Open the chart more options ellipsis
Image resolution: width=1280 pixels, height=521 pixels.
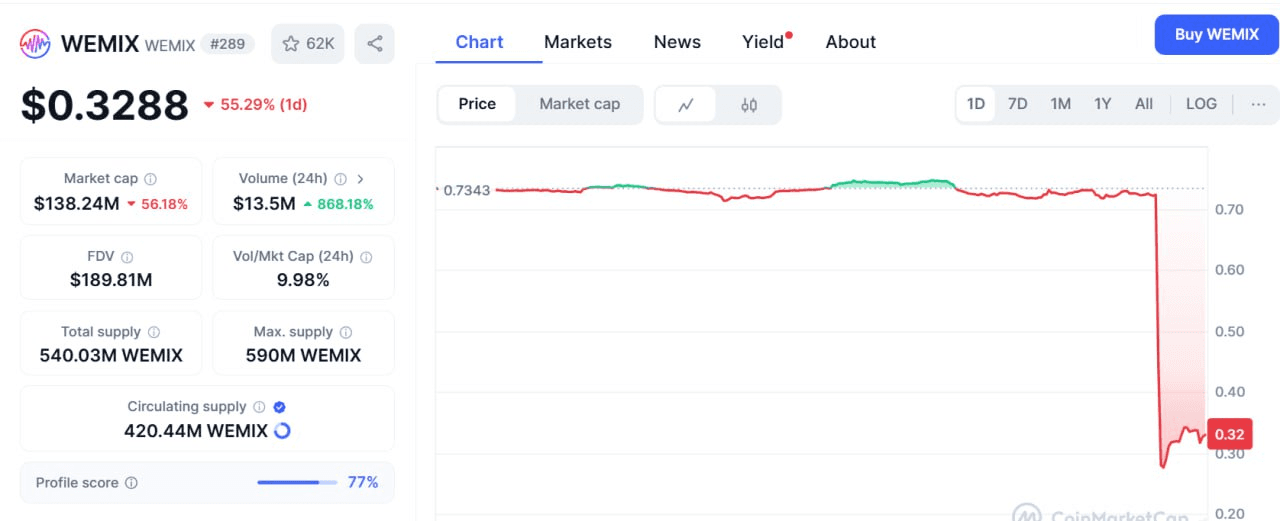click(x=1258, y=104)
